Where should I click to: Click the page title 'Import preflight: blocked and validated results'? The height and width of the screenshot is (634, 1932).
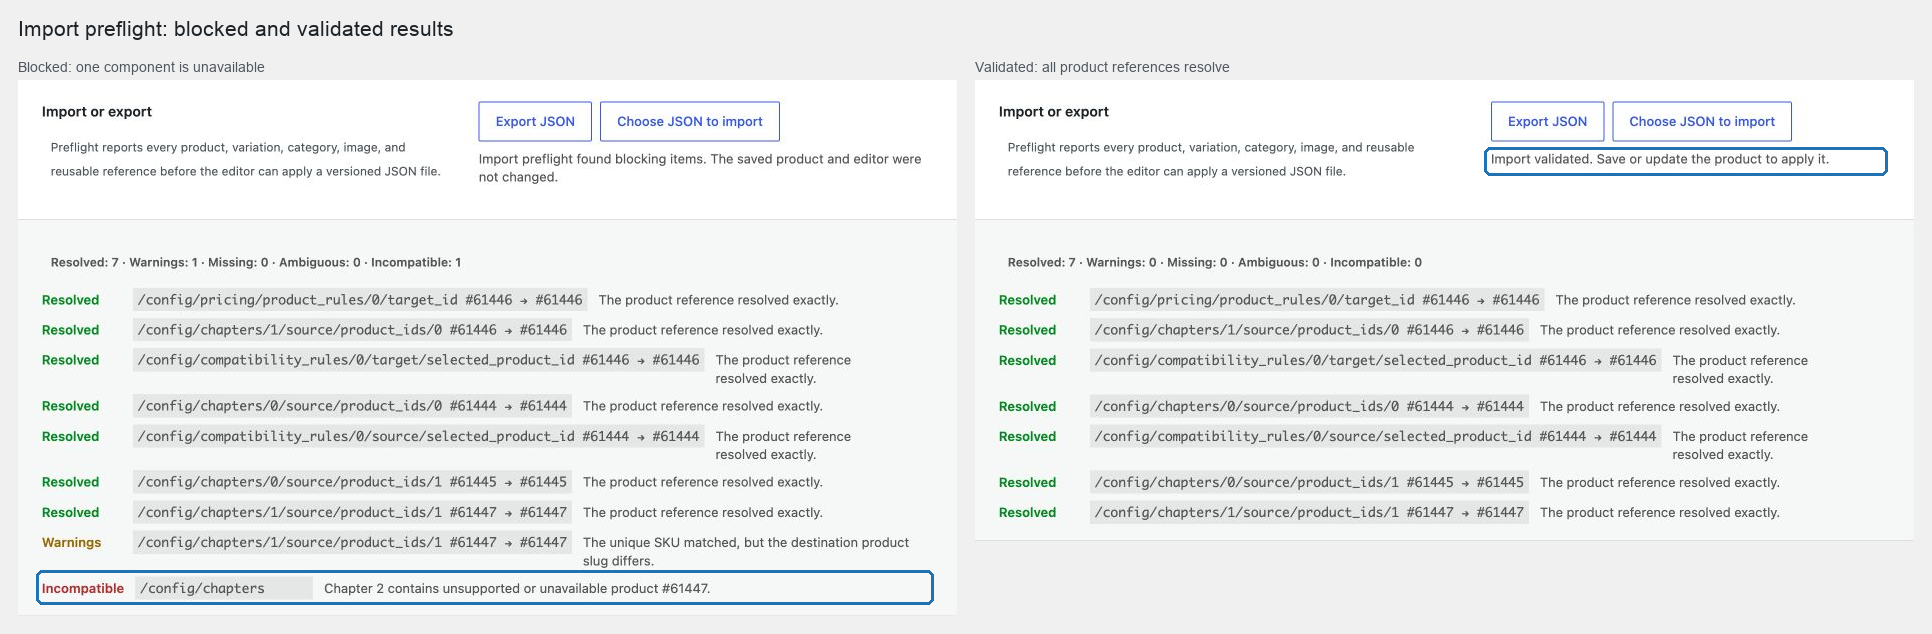(236, 29)
